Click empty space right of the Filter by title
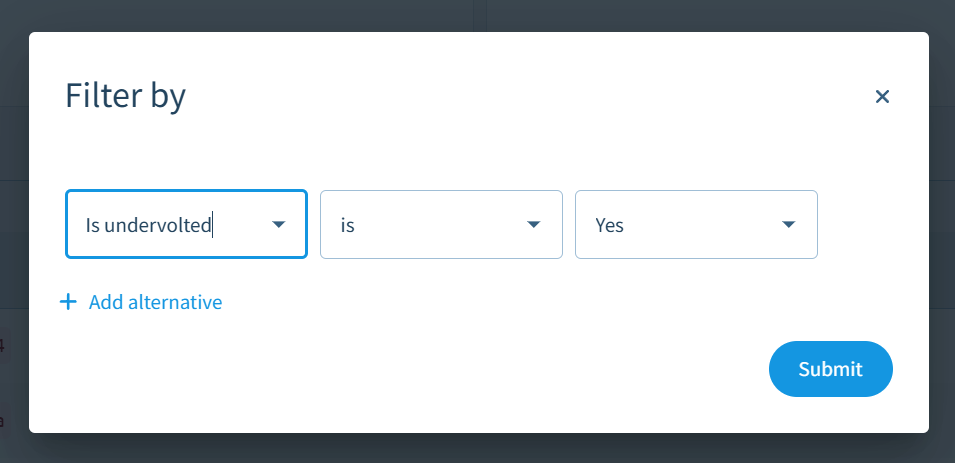Screen dimensions: 955x463 [x=500, y=96]
